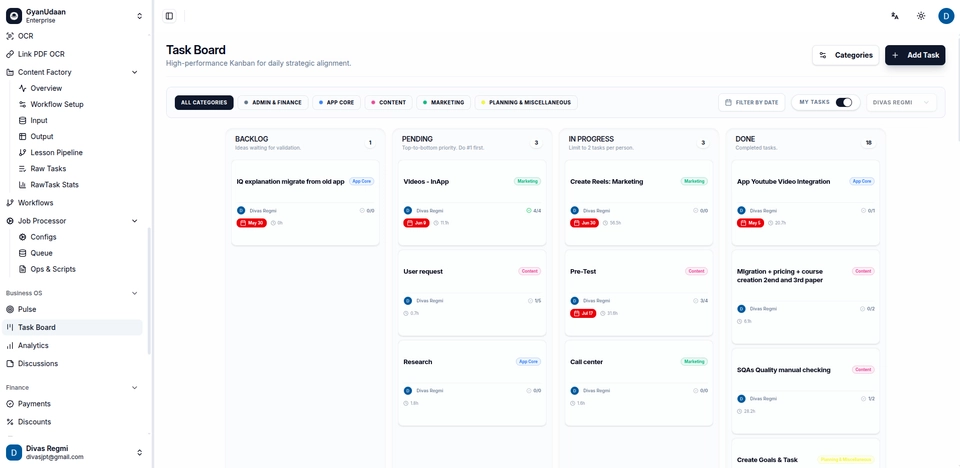Toggle the My Tasks switch
Image resolution: width=960 pixels, height=468 pixels.
(844, 102)
